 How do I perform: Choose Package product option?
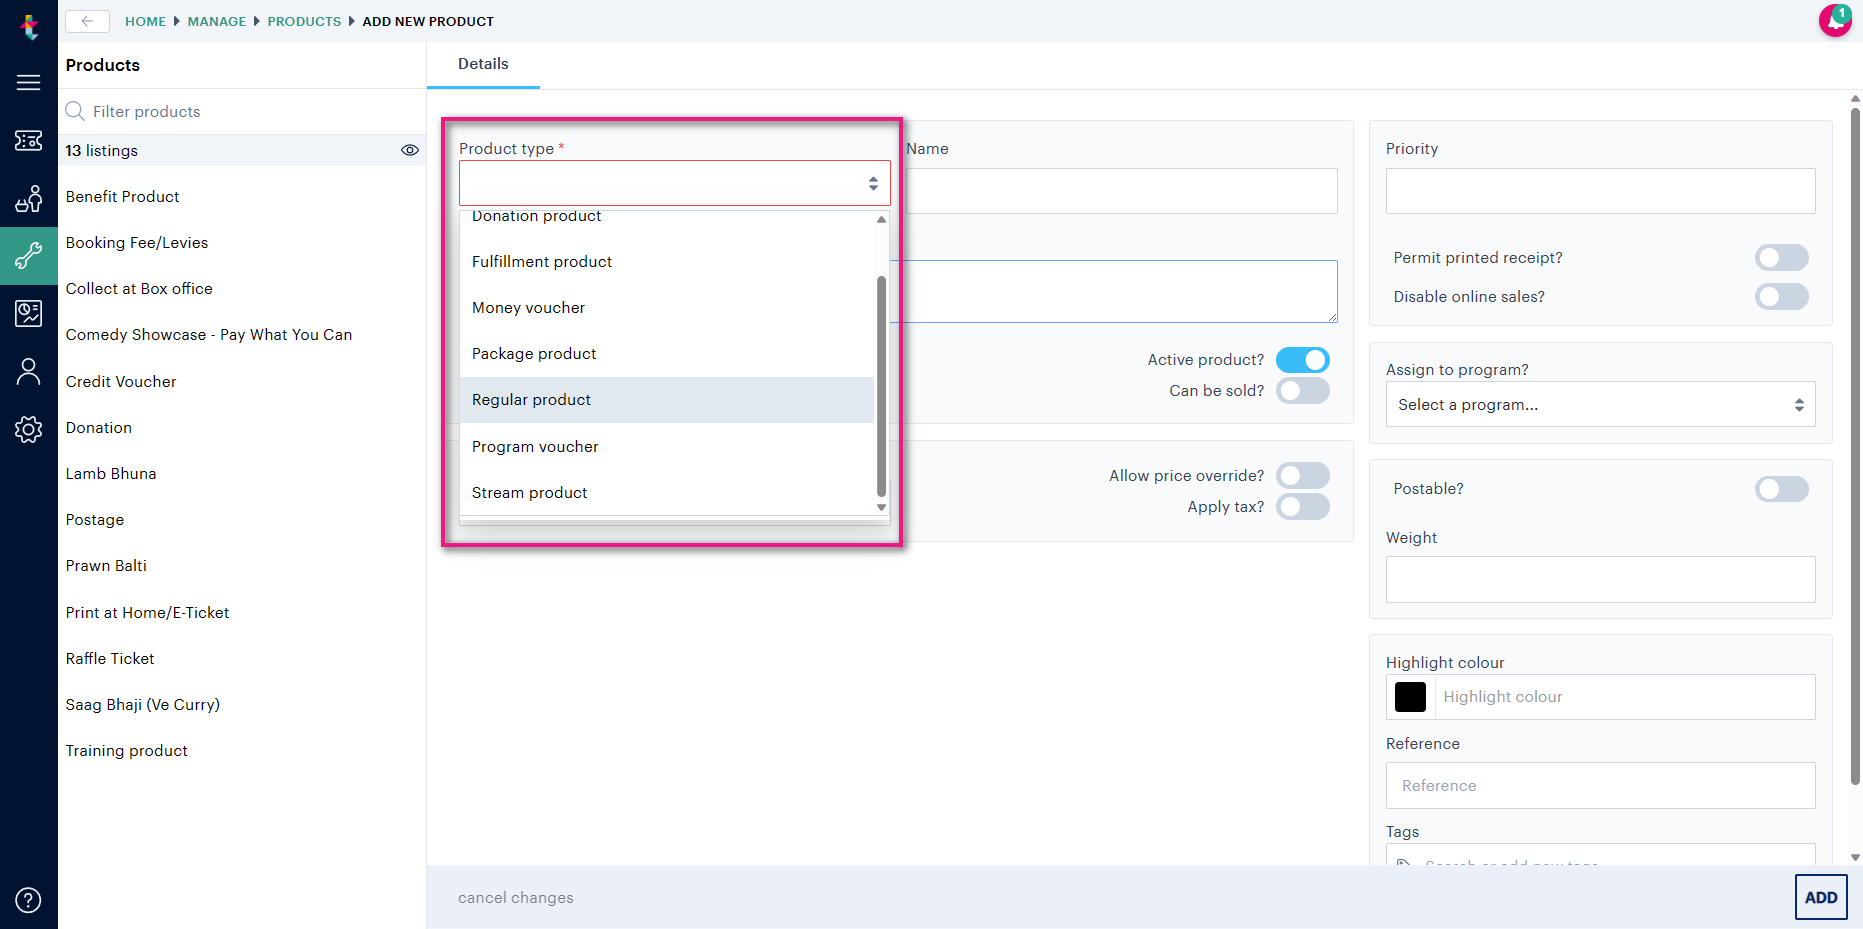coord(667,354)
